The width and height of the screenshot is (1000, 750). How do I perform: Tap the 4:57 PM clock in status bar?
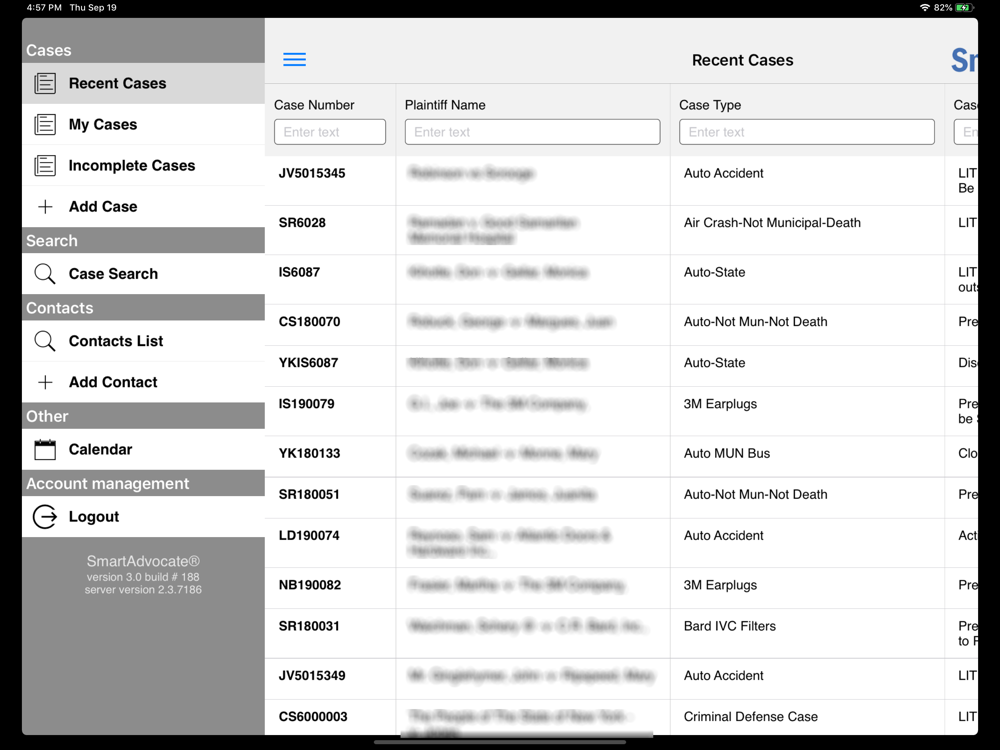click(x=44, y=8)
